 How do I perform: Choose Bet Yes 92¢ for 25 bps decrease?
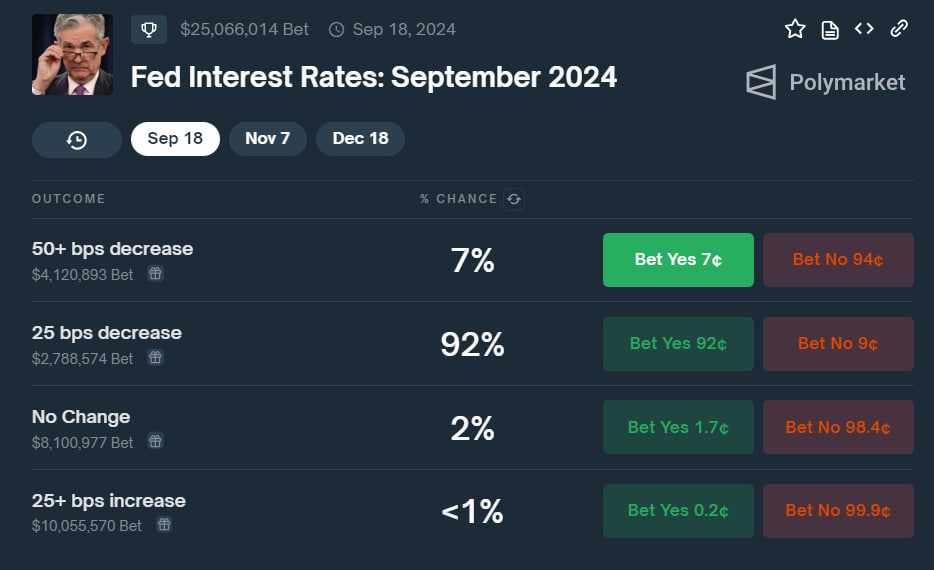tap(678, 344)
